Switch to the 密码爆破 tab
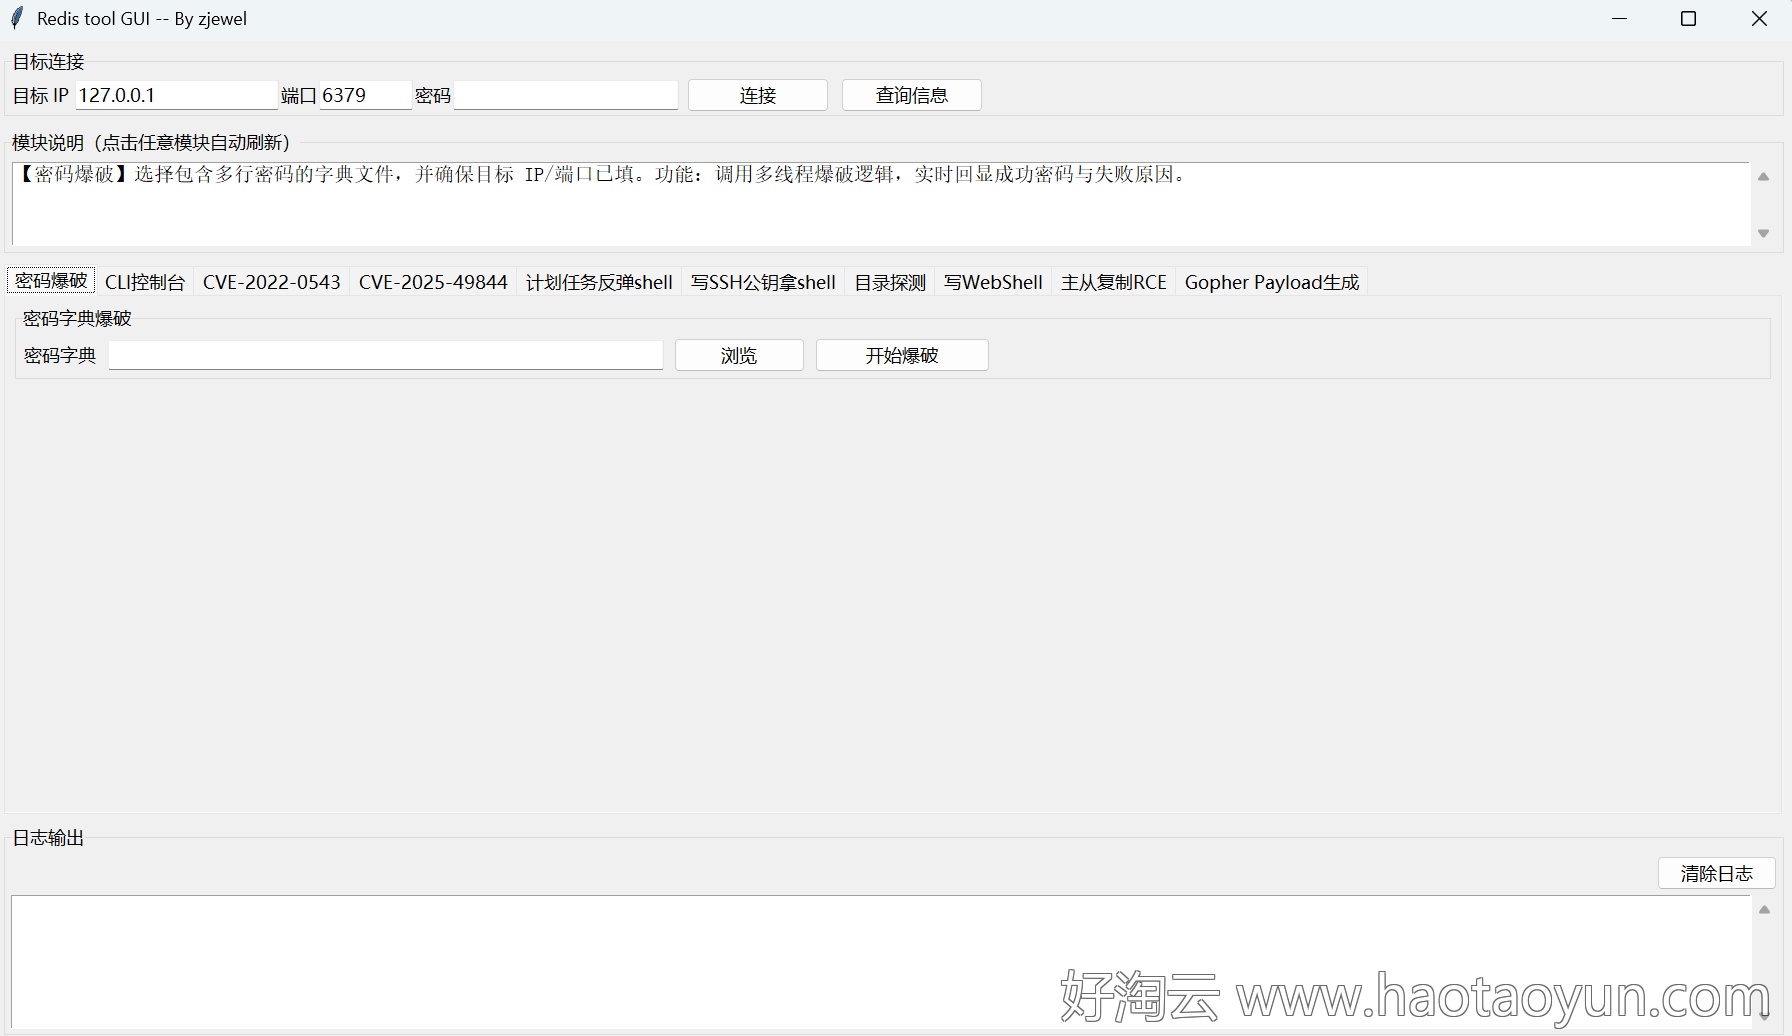Screen dimensions: 1792x1036 pyautogui.click(x=51, y=281)
